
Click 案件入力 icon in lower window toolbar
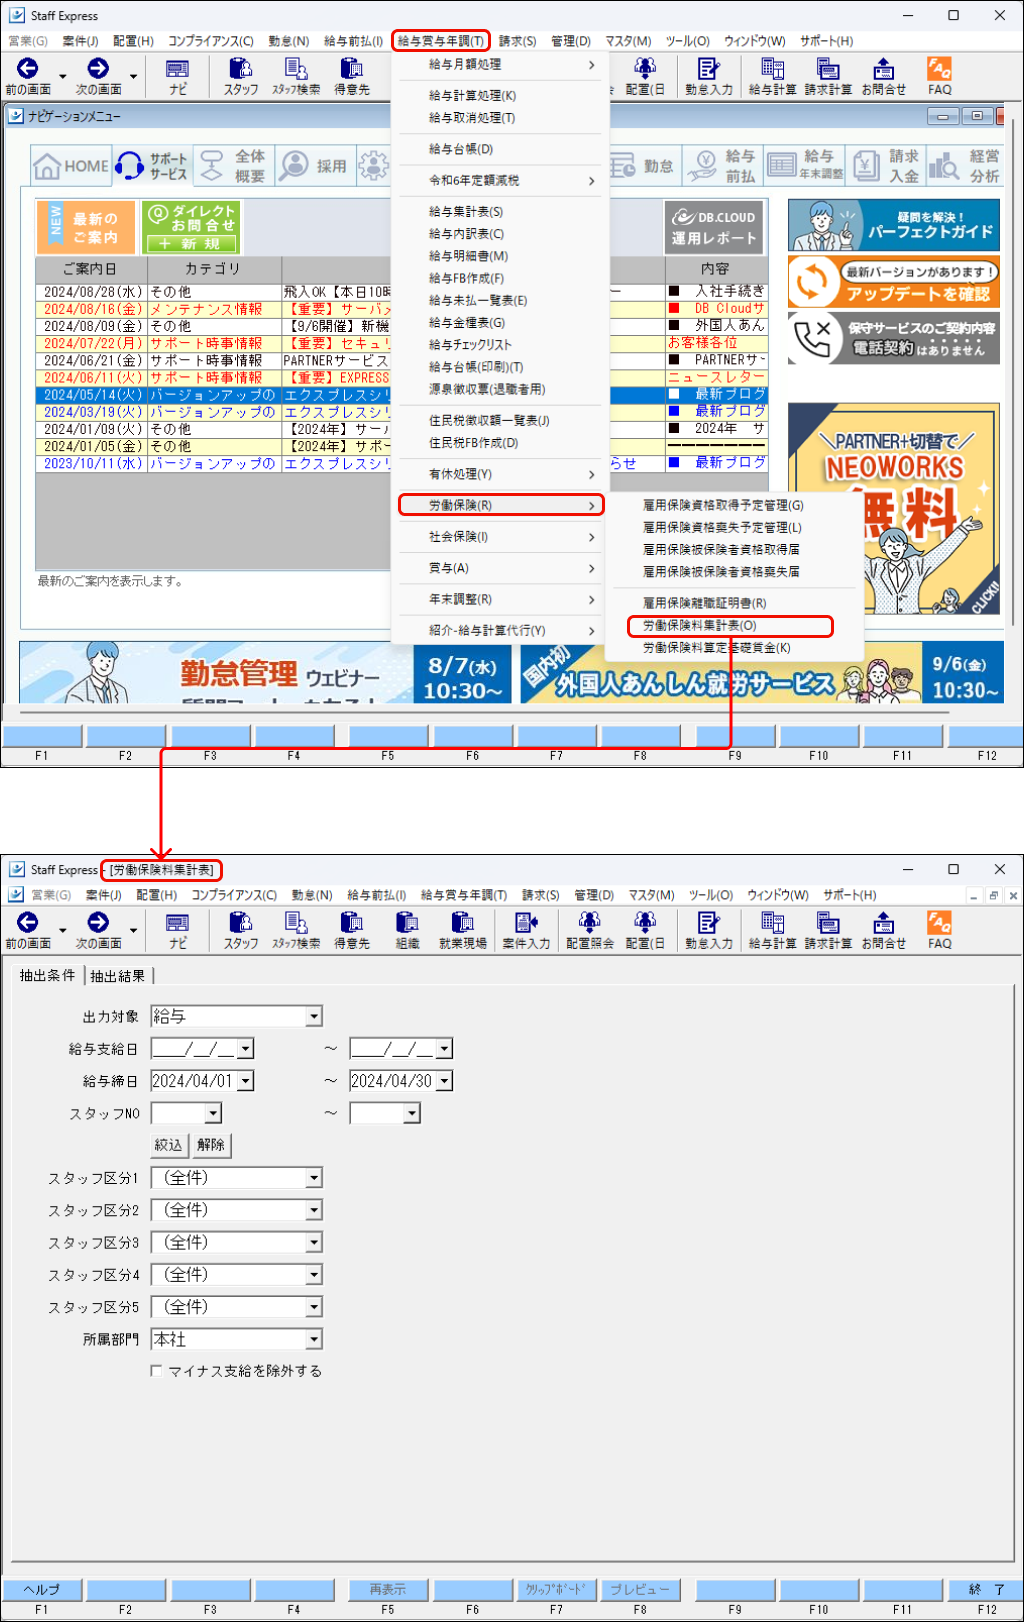[x=526, y=929]
